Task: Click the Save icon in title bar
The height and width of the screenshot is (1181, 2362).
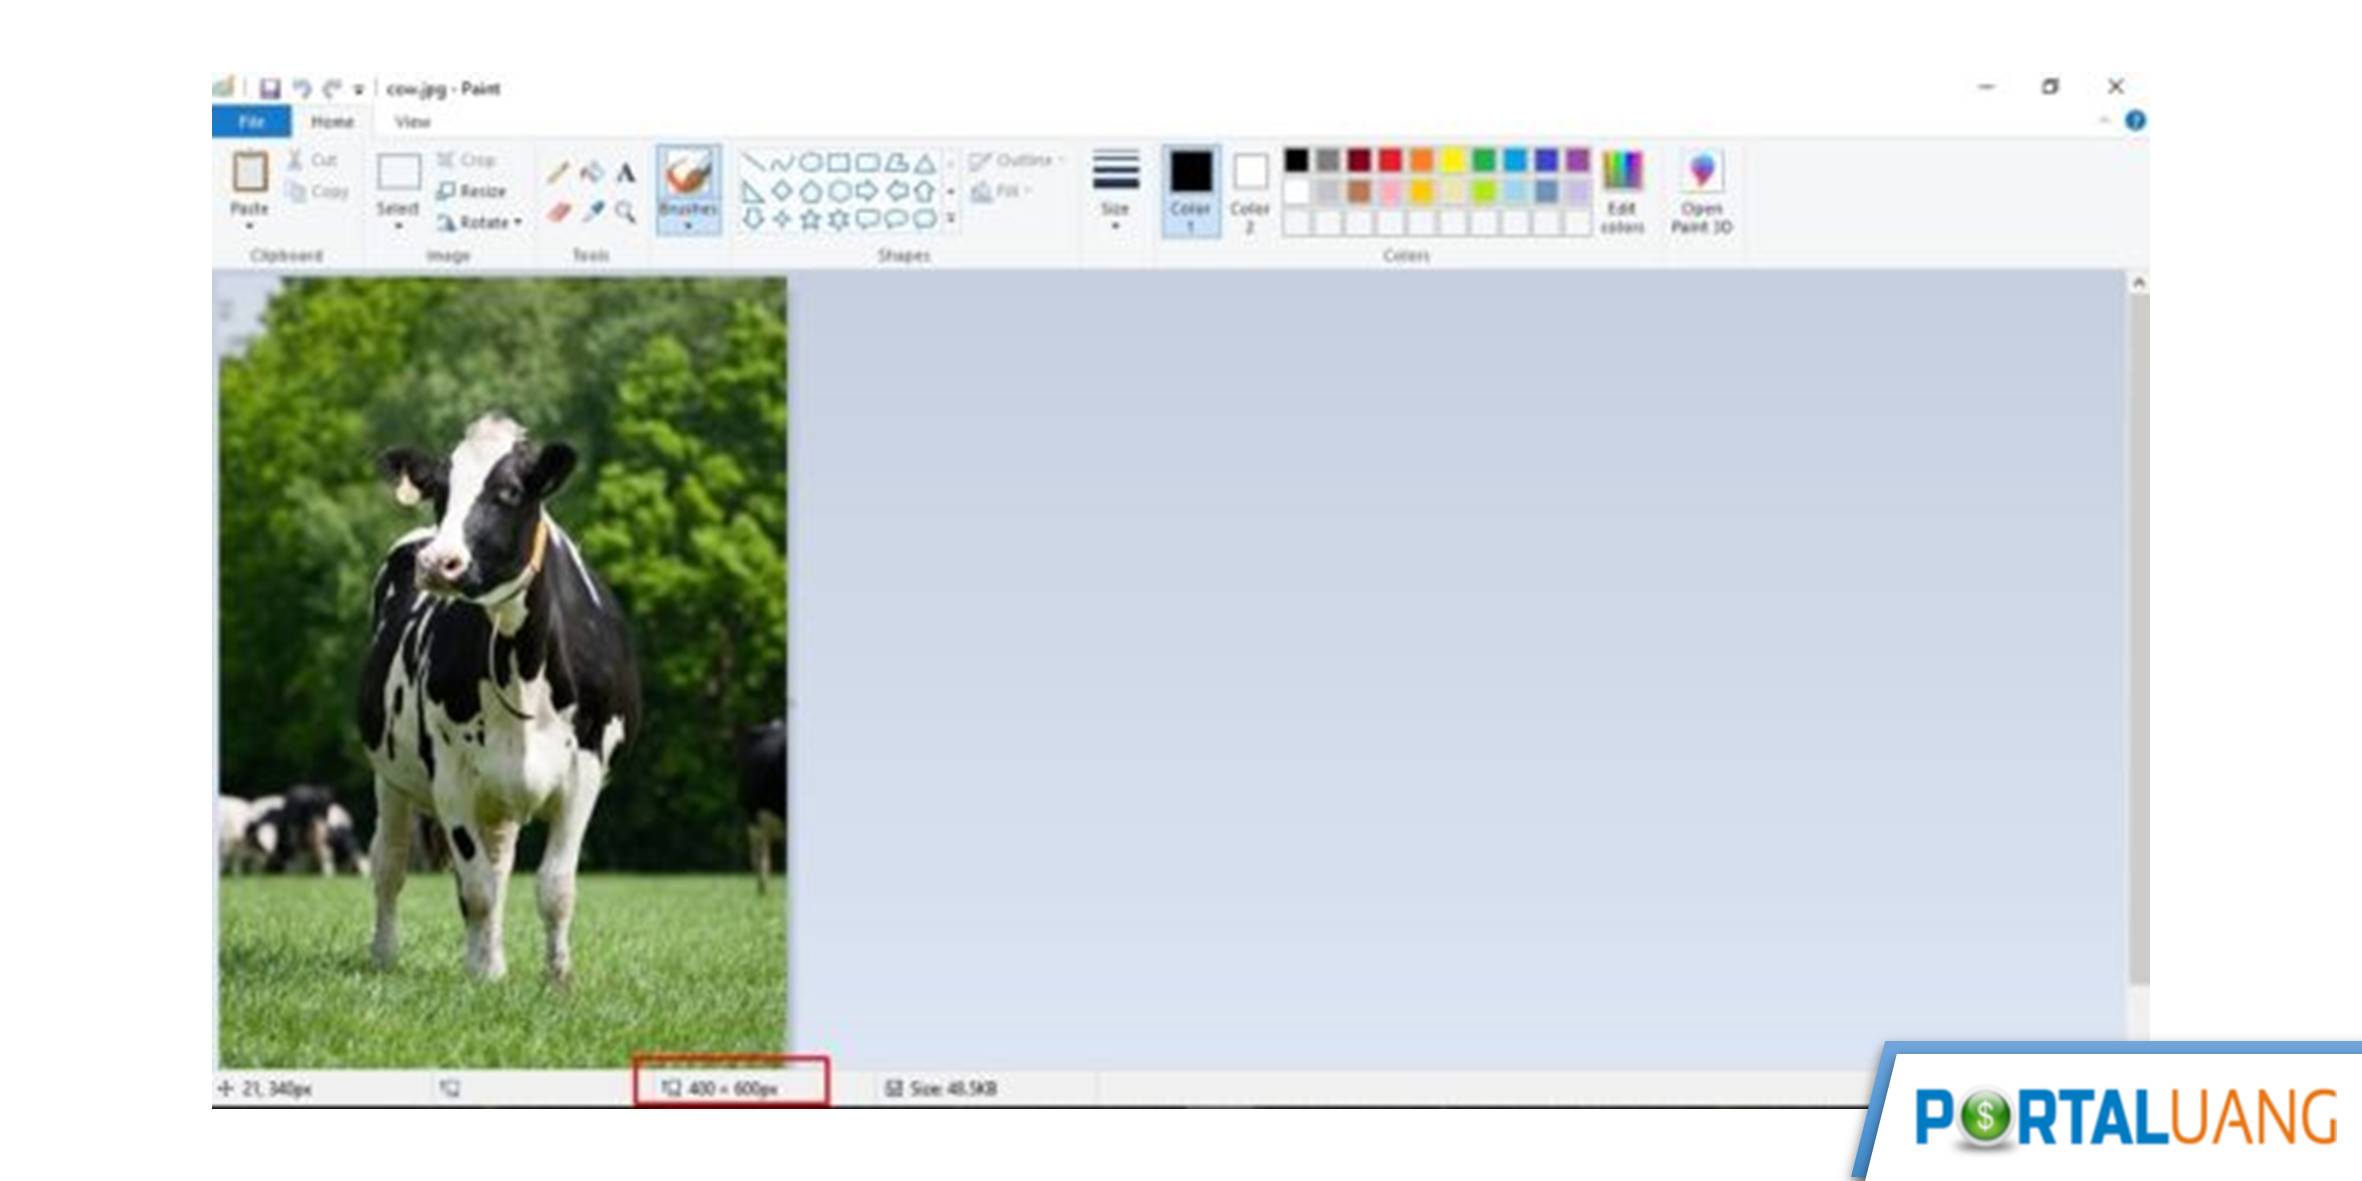Action: coord(269,88)
